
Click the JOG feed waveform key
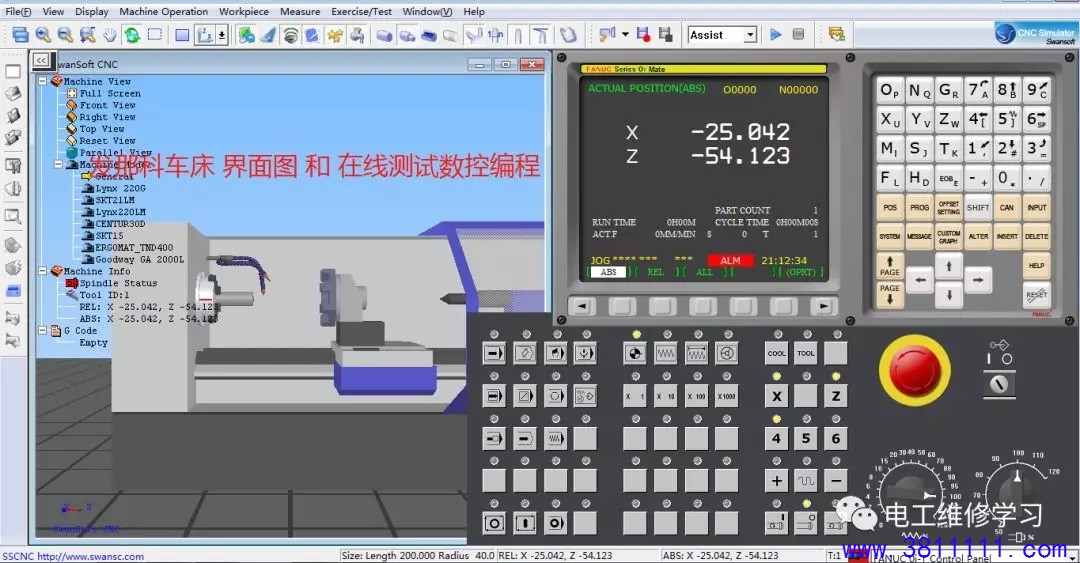[665, 354]
